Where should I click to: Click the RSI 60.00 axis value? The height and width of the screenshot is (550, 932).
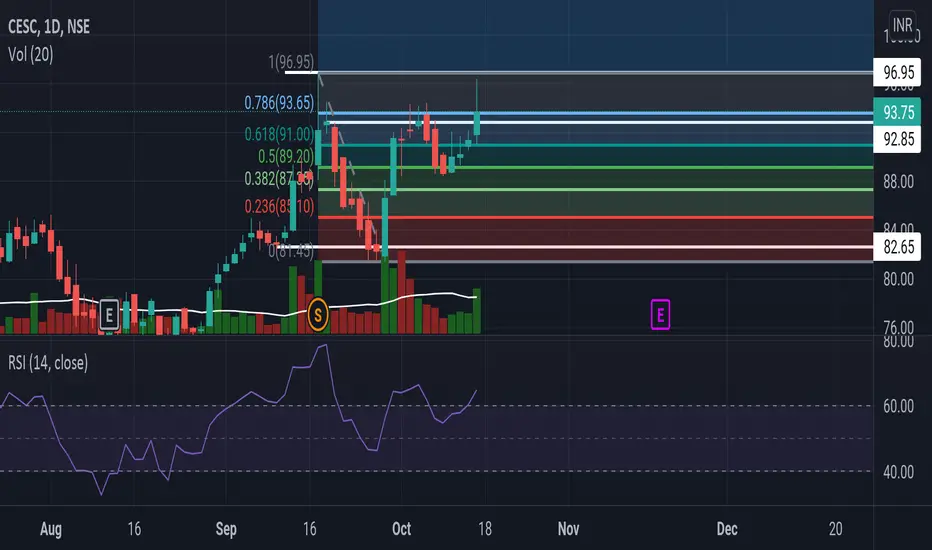coord(898,406)
